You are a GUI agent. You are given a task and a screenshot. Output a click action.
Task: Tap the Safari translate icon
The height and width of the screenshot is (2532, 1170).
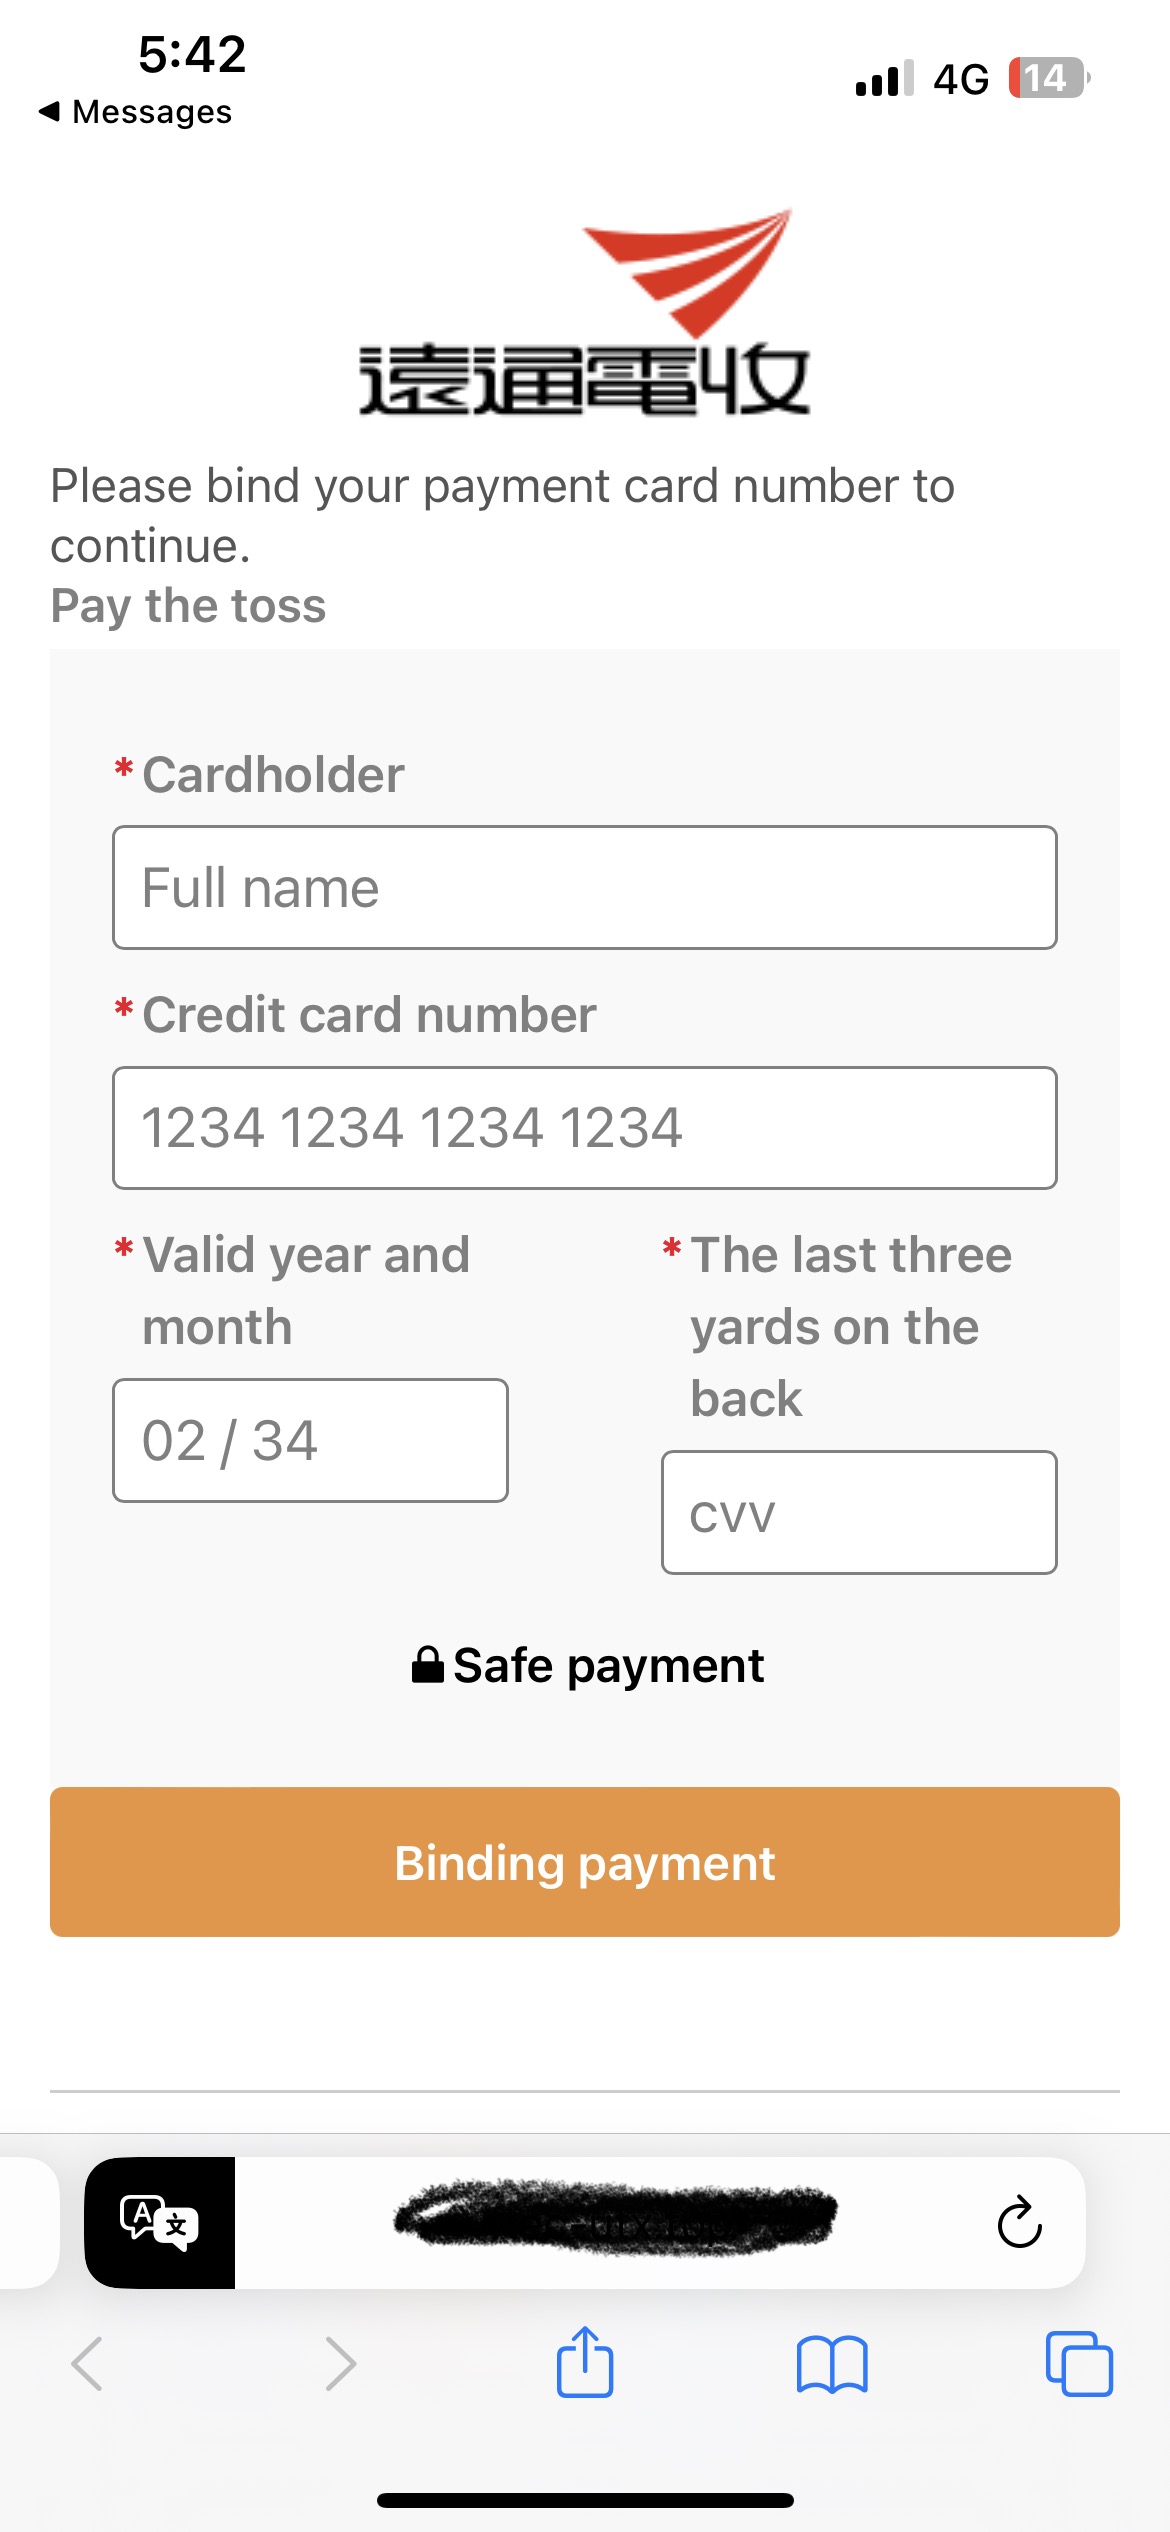tap(160, 2222)
